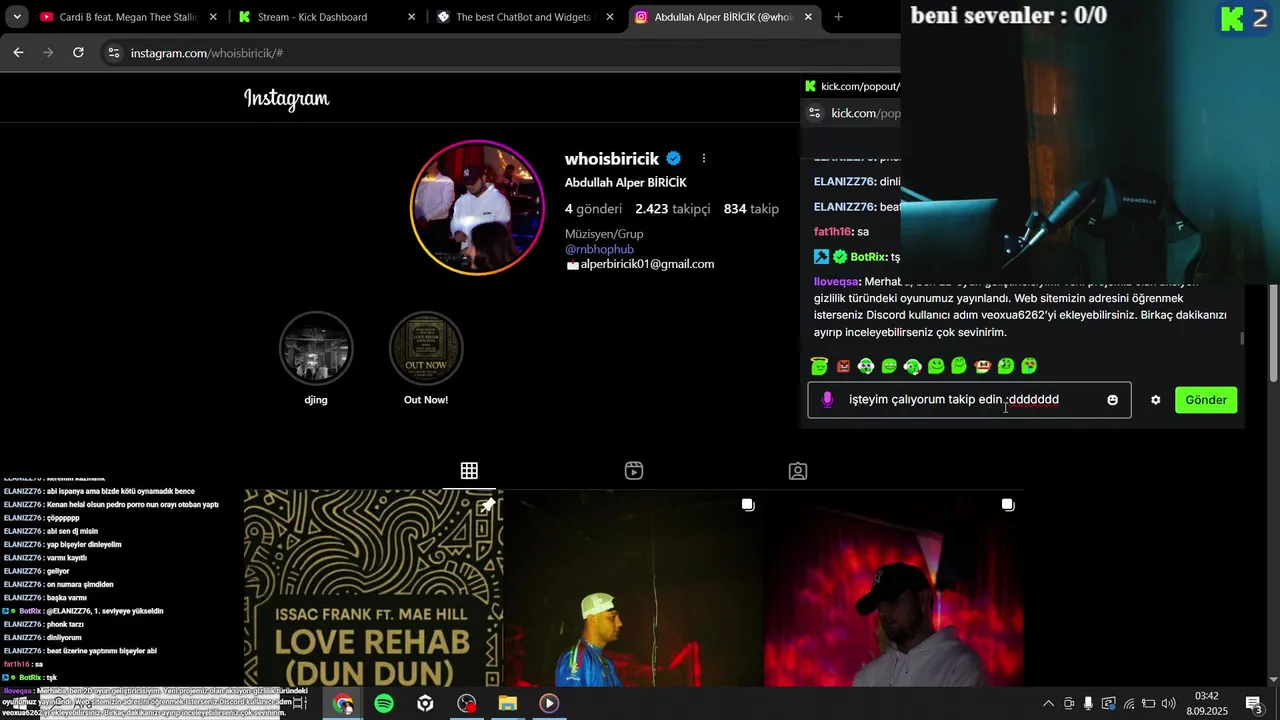The width and height of the screenshot is (1280, 720).
Task: Switch to the ChatBot and Widgets tab
Action: tap(523, 17)
